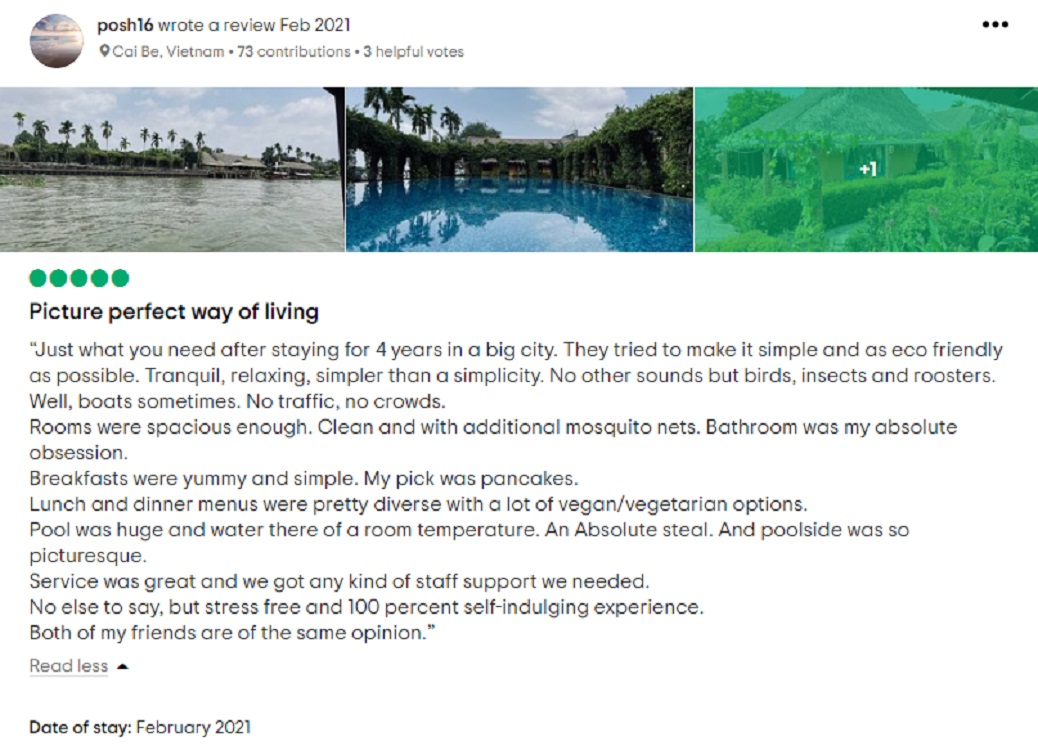Image resolution: width=1038 pixels, height=750 pixels.
Task: Click the Read less link
Action: tap(68, 666)
